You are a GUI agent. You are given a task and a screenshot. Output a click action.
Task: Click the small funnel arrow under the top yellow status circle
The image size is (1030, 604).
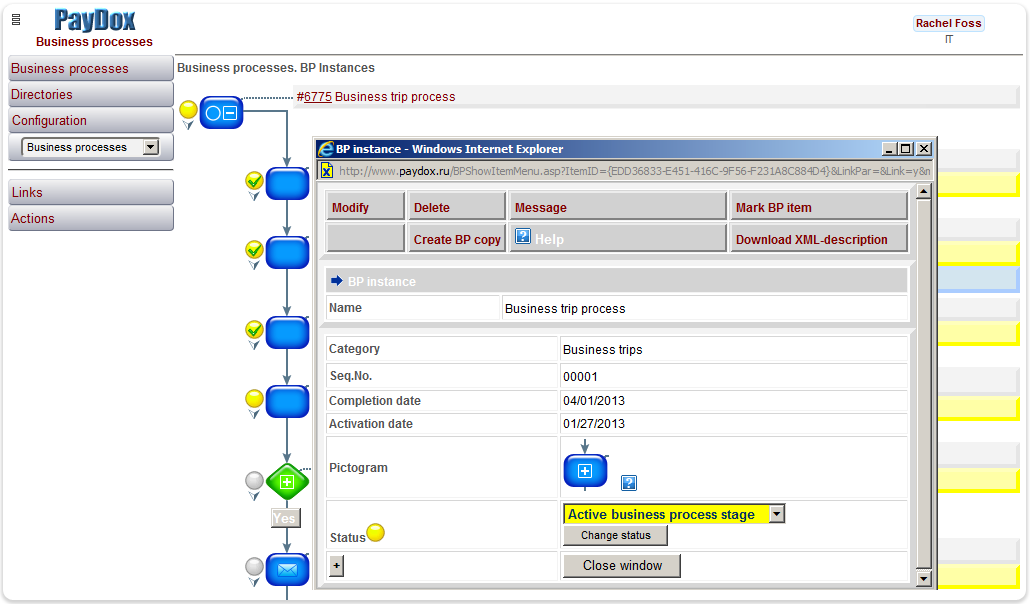[x=189, y=125]
